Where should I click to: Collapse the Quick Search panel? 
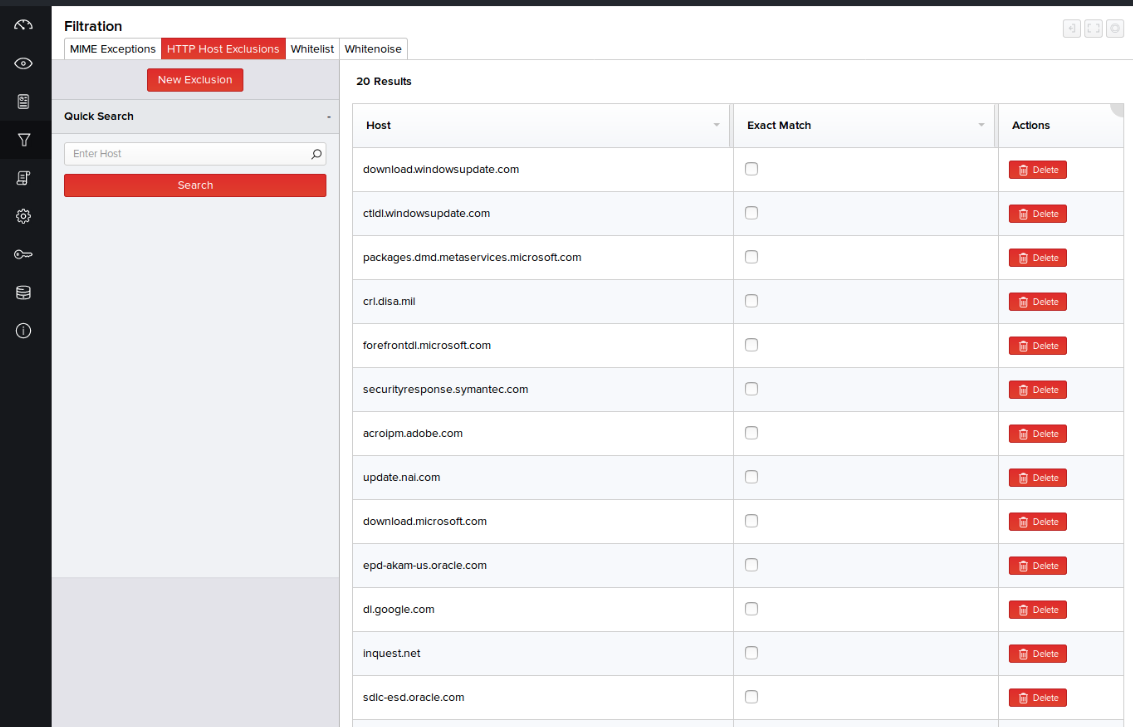tap(328, 117)
